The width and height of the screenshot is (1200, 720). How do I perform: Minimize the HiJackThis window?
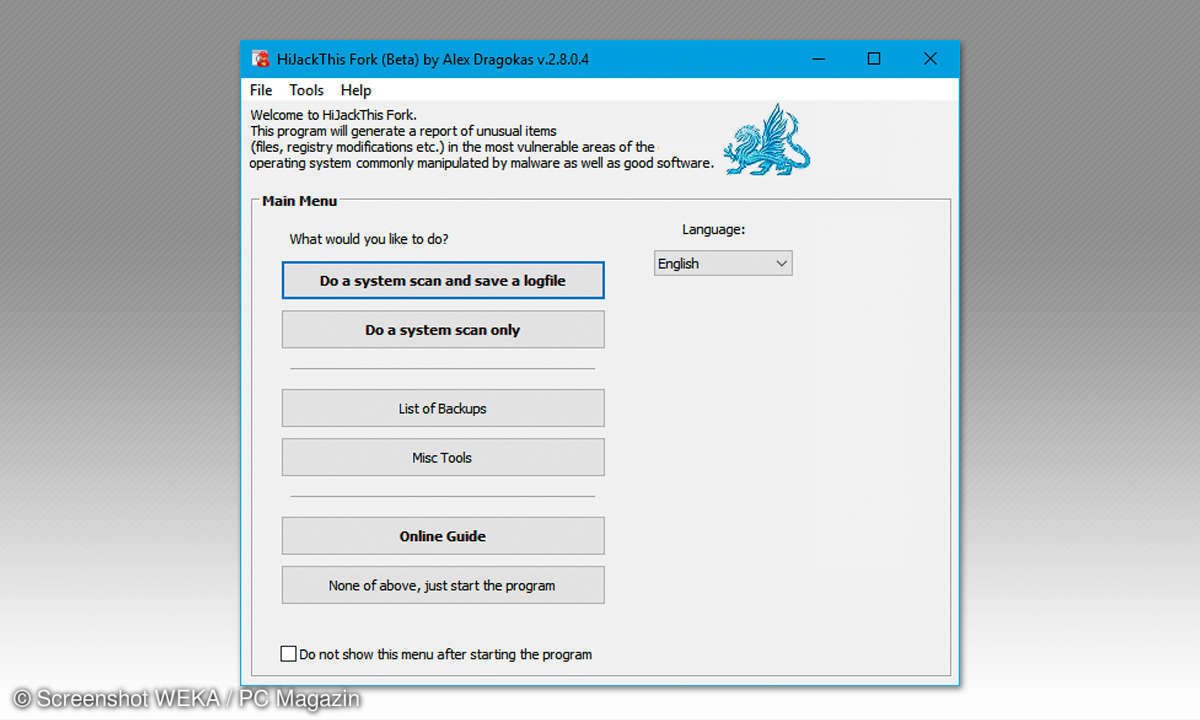[817, 59]
